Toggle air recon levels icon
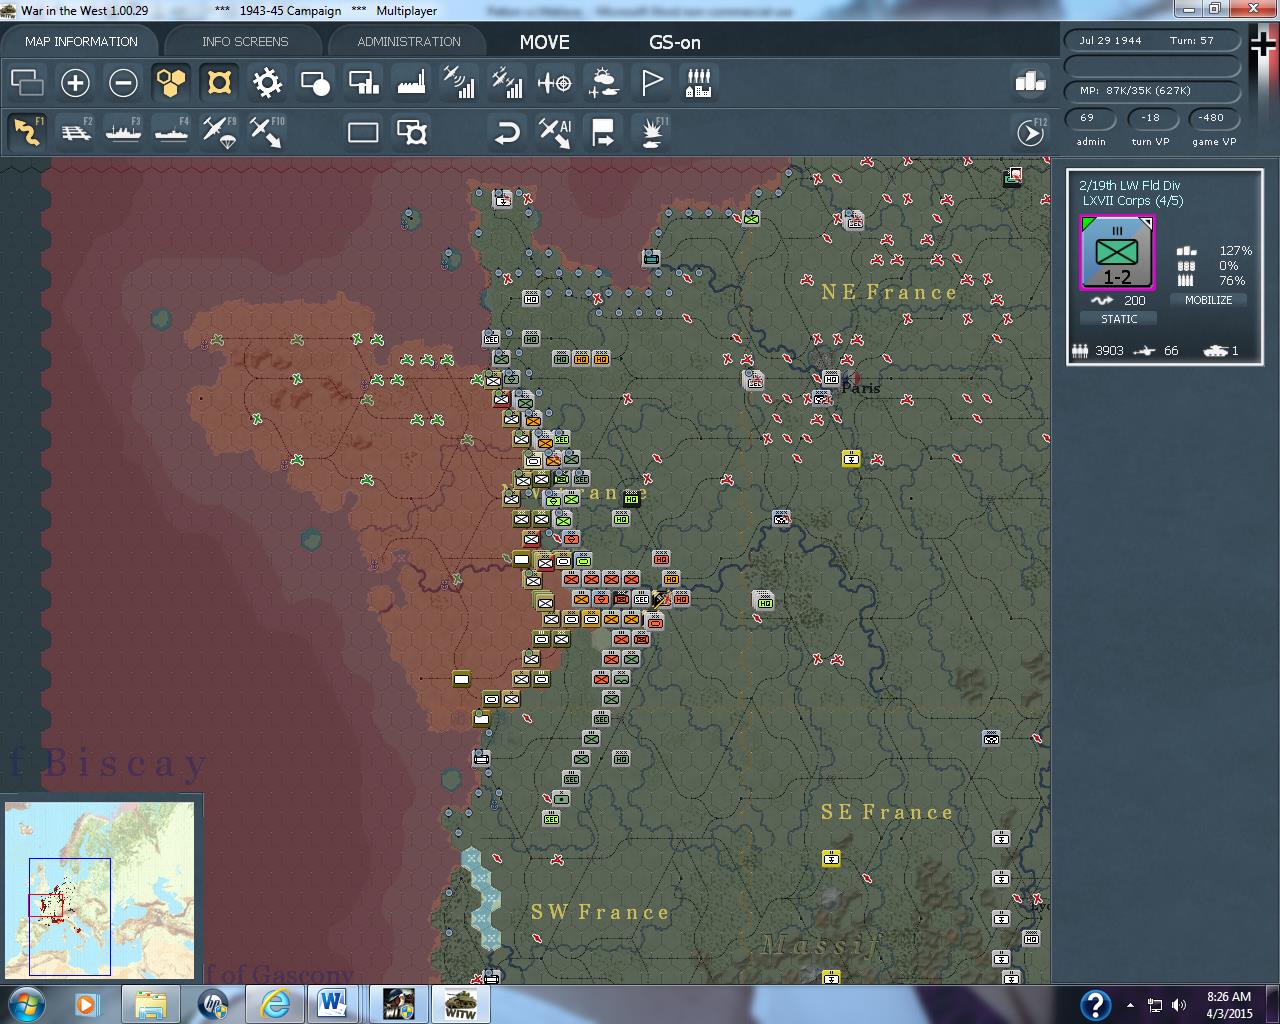 (x=459, y=83)
